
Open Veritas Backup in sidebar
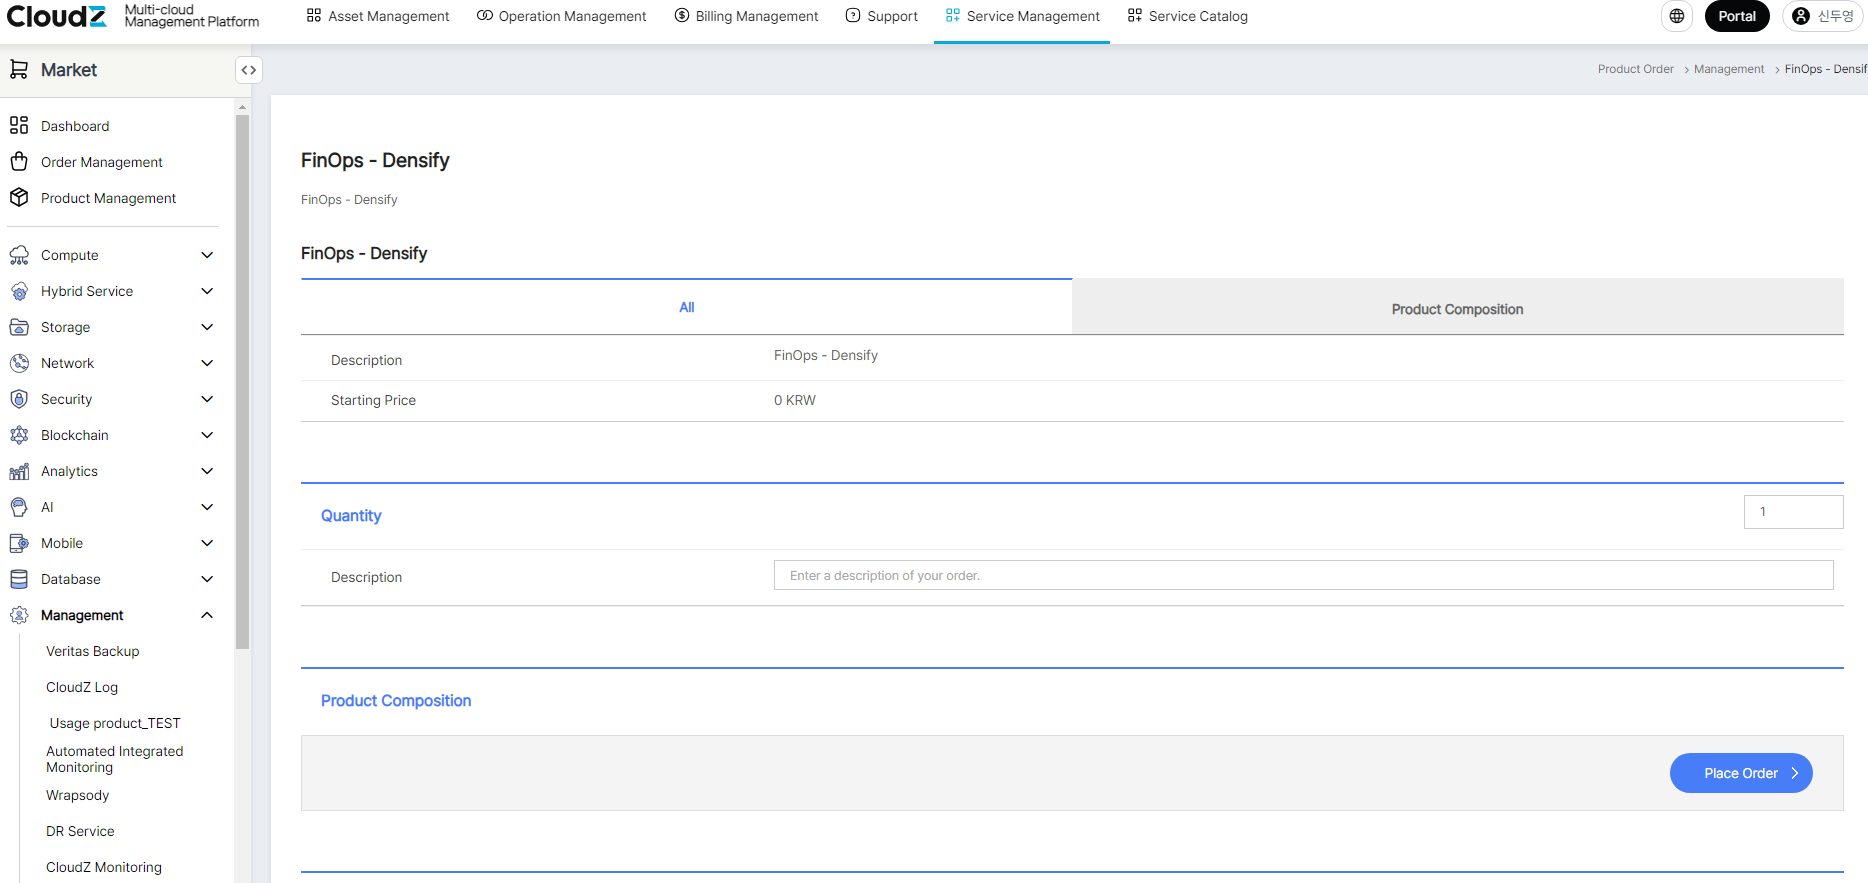[x=92, y=651]
